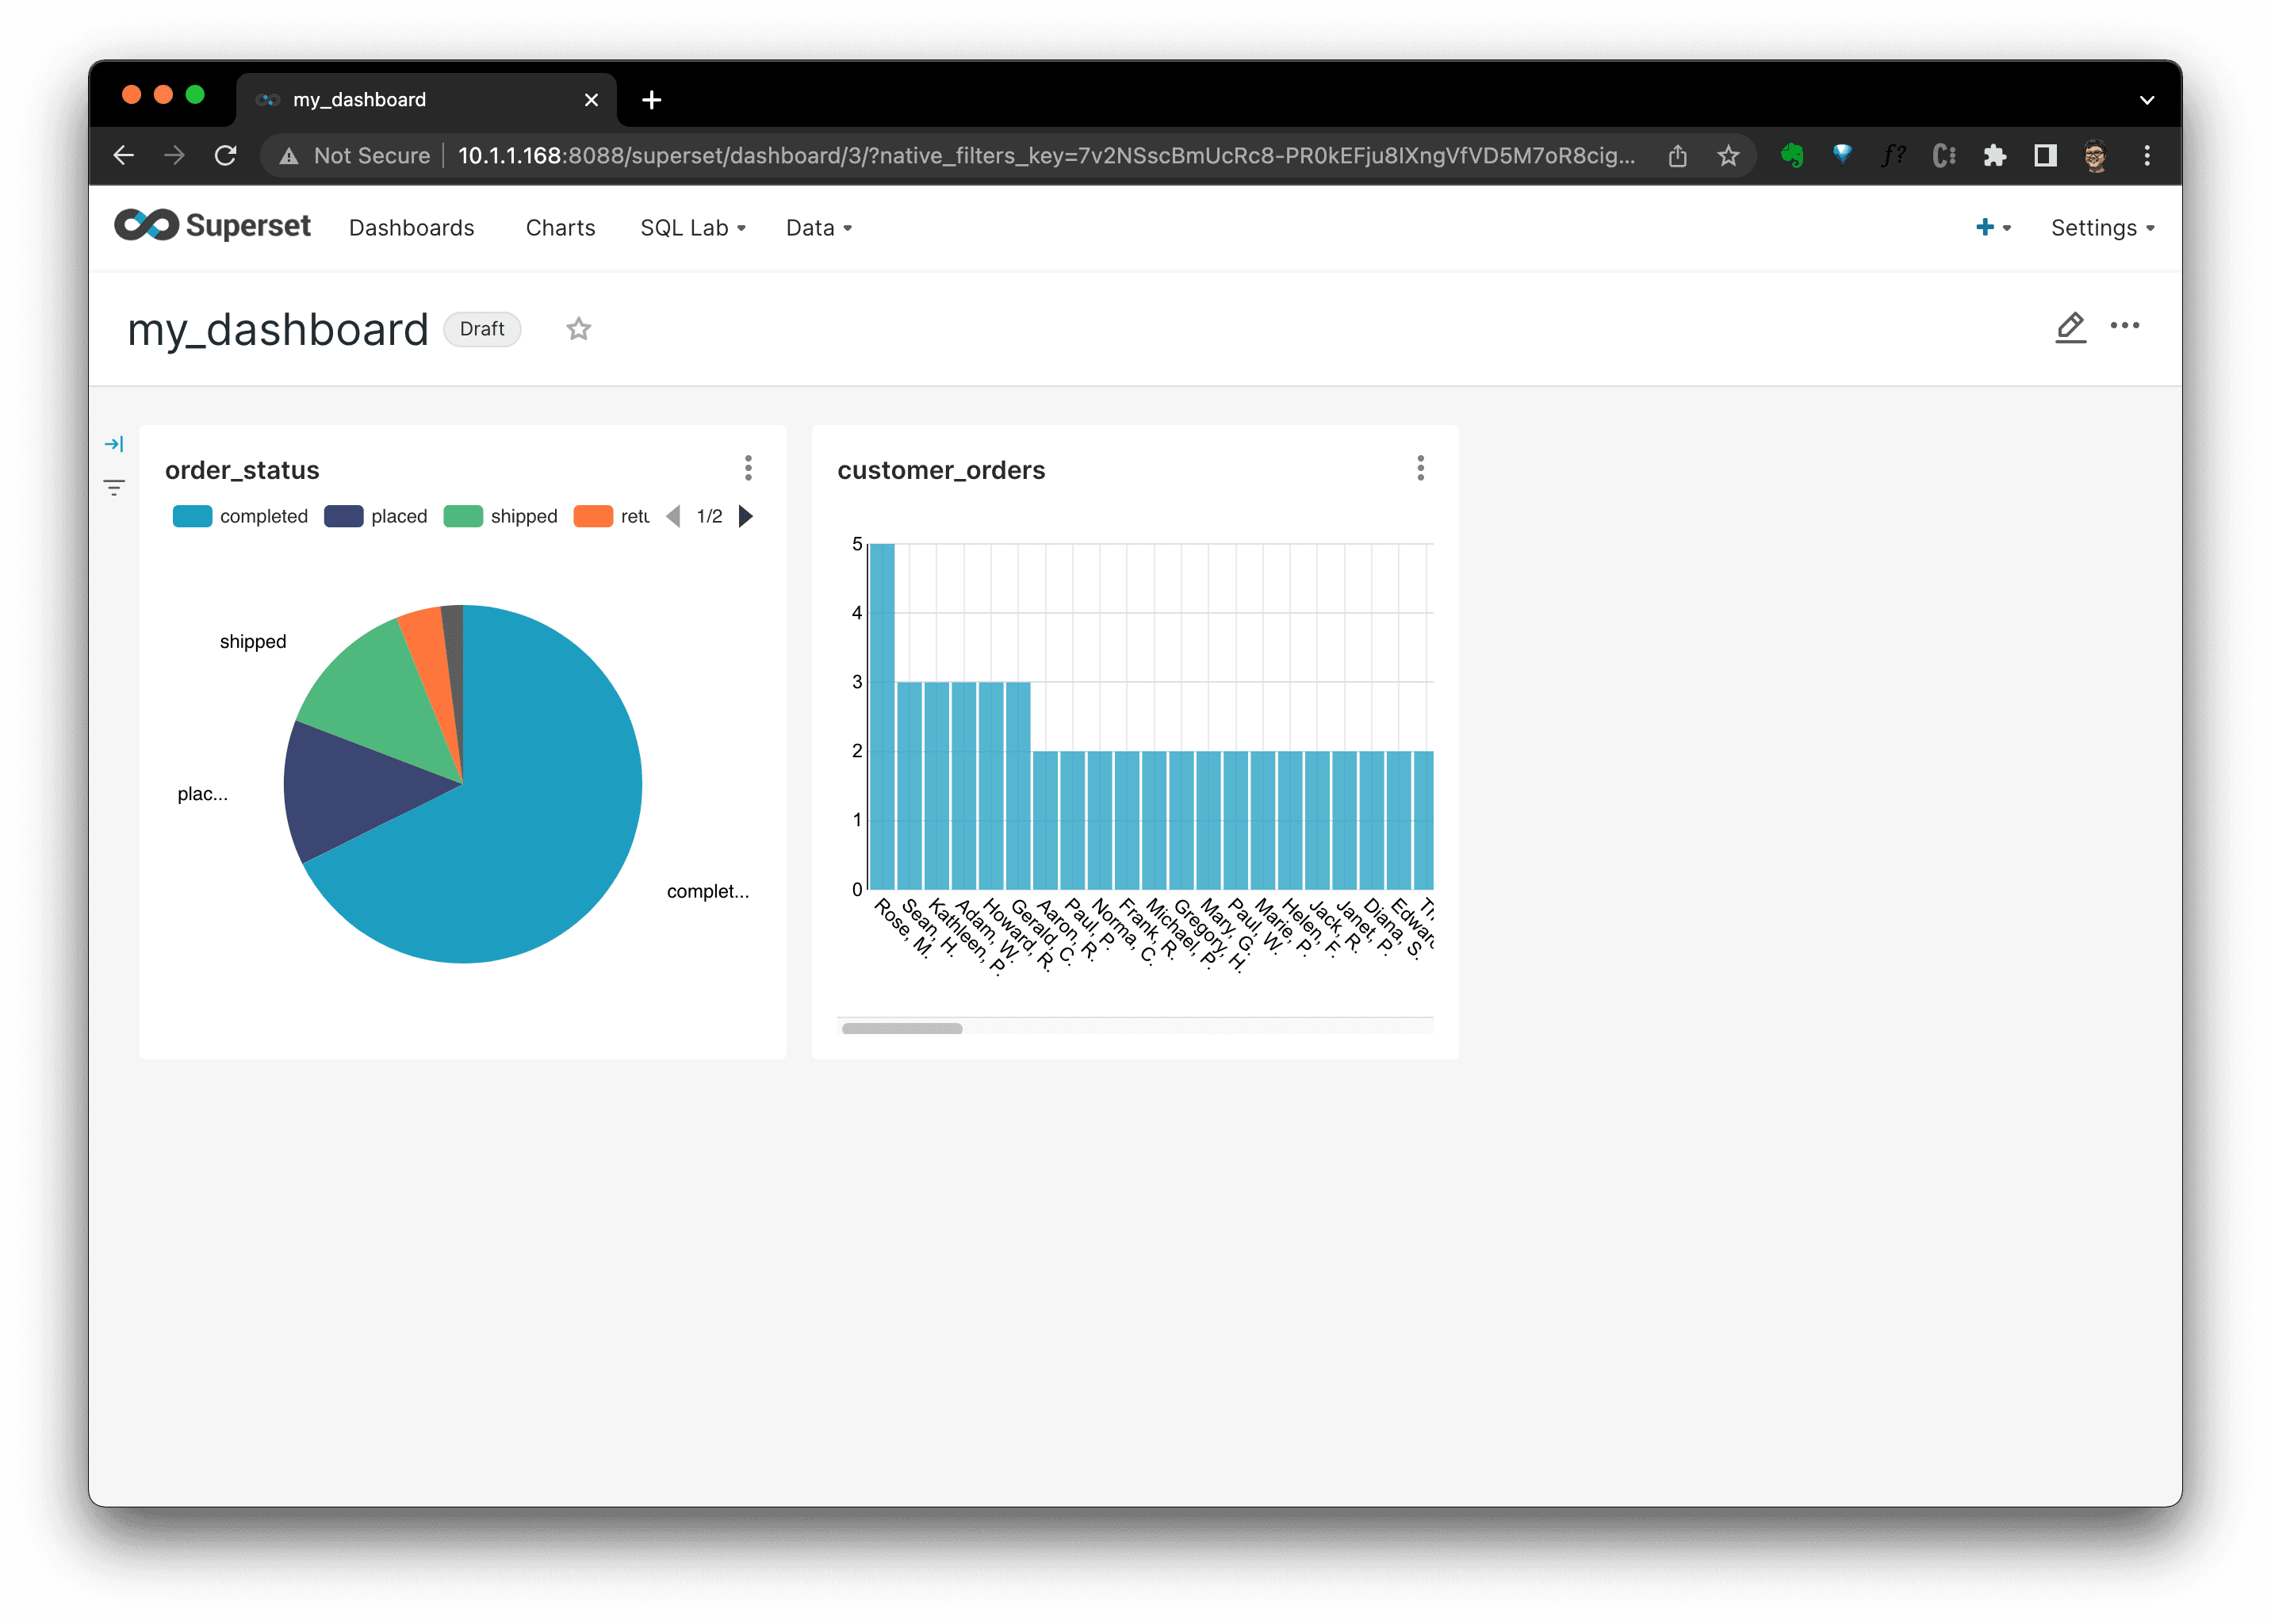Expand the Data dropdown menu
Screen dimensions: 2271x1624
pos(818,228)
